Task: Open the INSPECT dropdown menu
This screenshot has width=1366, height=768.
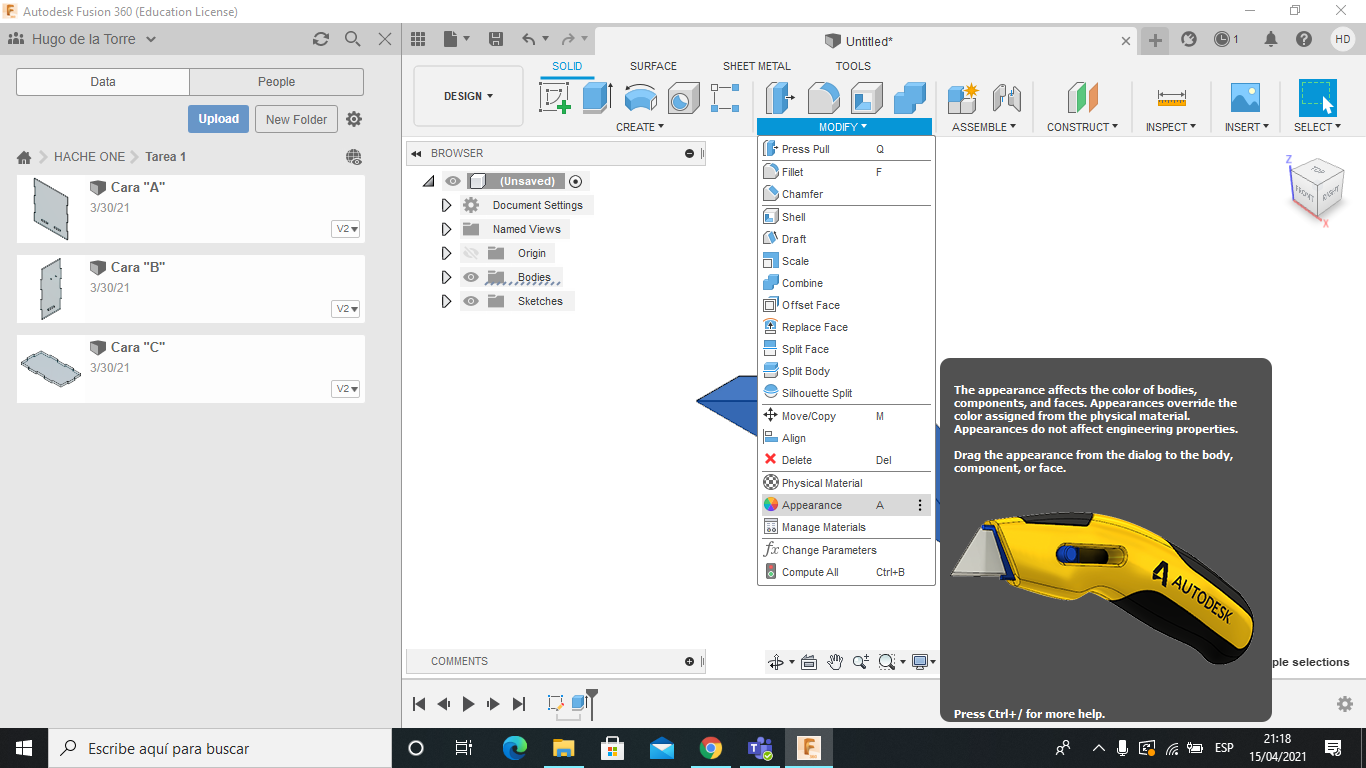Action: coord(1171,127)
